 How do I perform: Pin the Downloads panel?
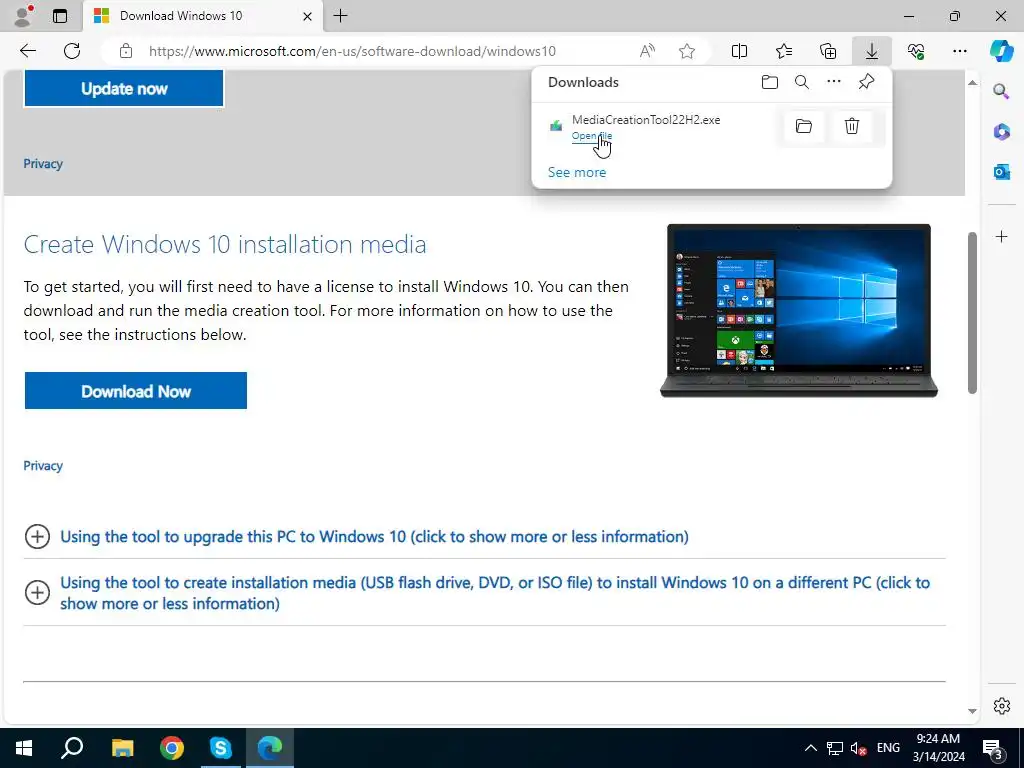(866, 82)
